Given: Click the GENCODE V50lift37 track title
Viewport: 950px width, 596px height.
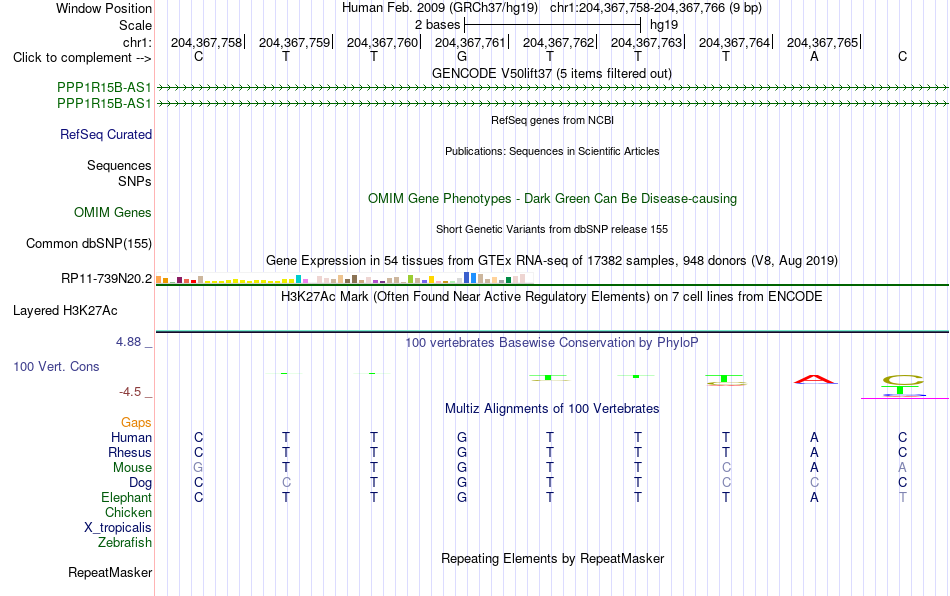Looking at the screenshot, I should pyautogui.click(x=552, y=74).
